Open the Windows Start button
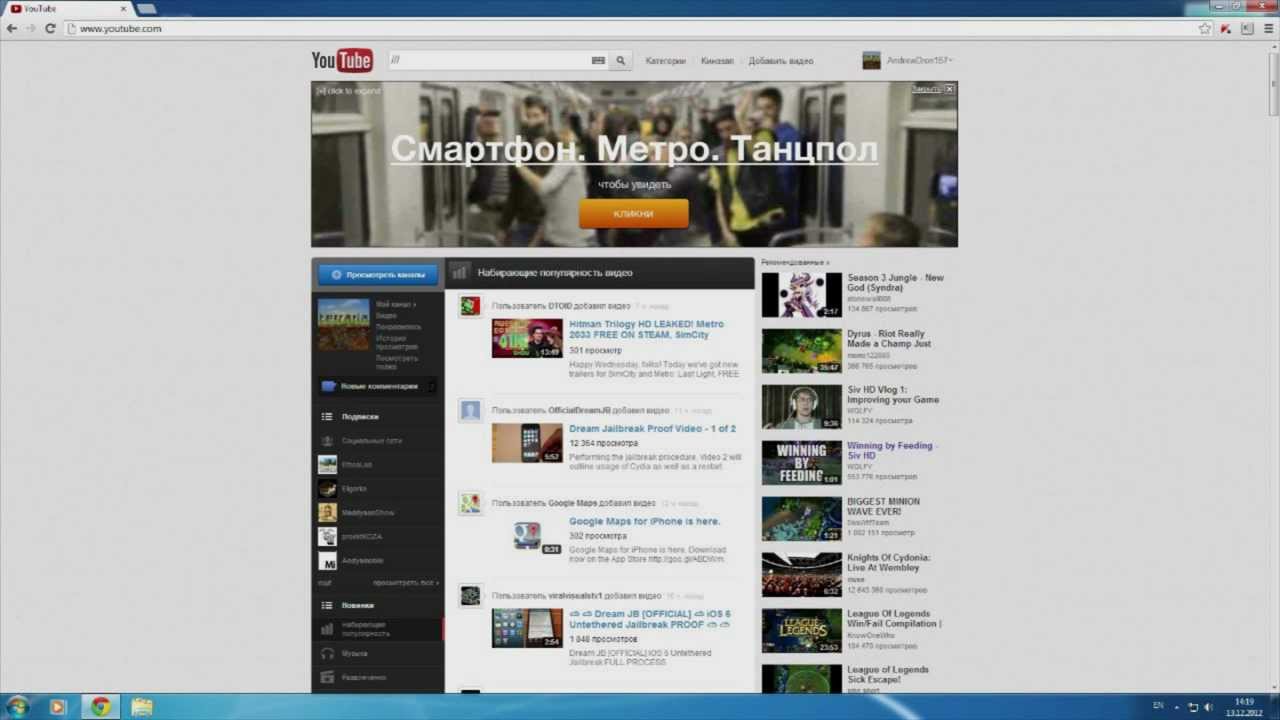 tap(17, 707)
